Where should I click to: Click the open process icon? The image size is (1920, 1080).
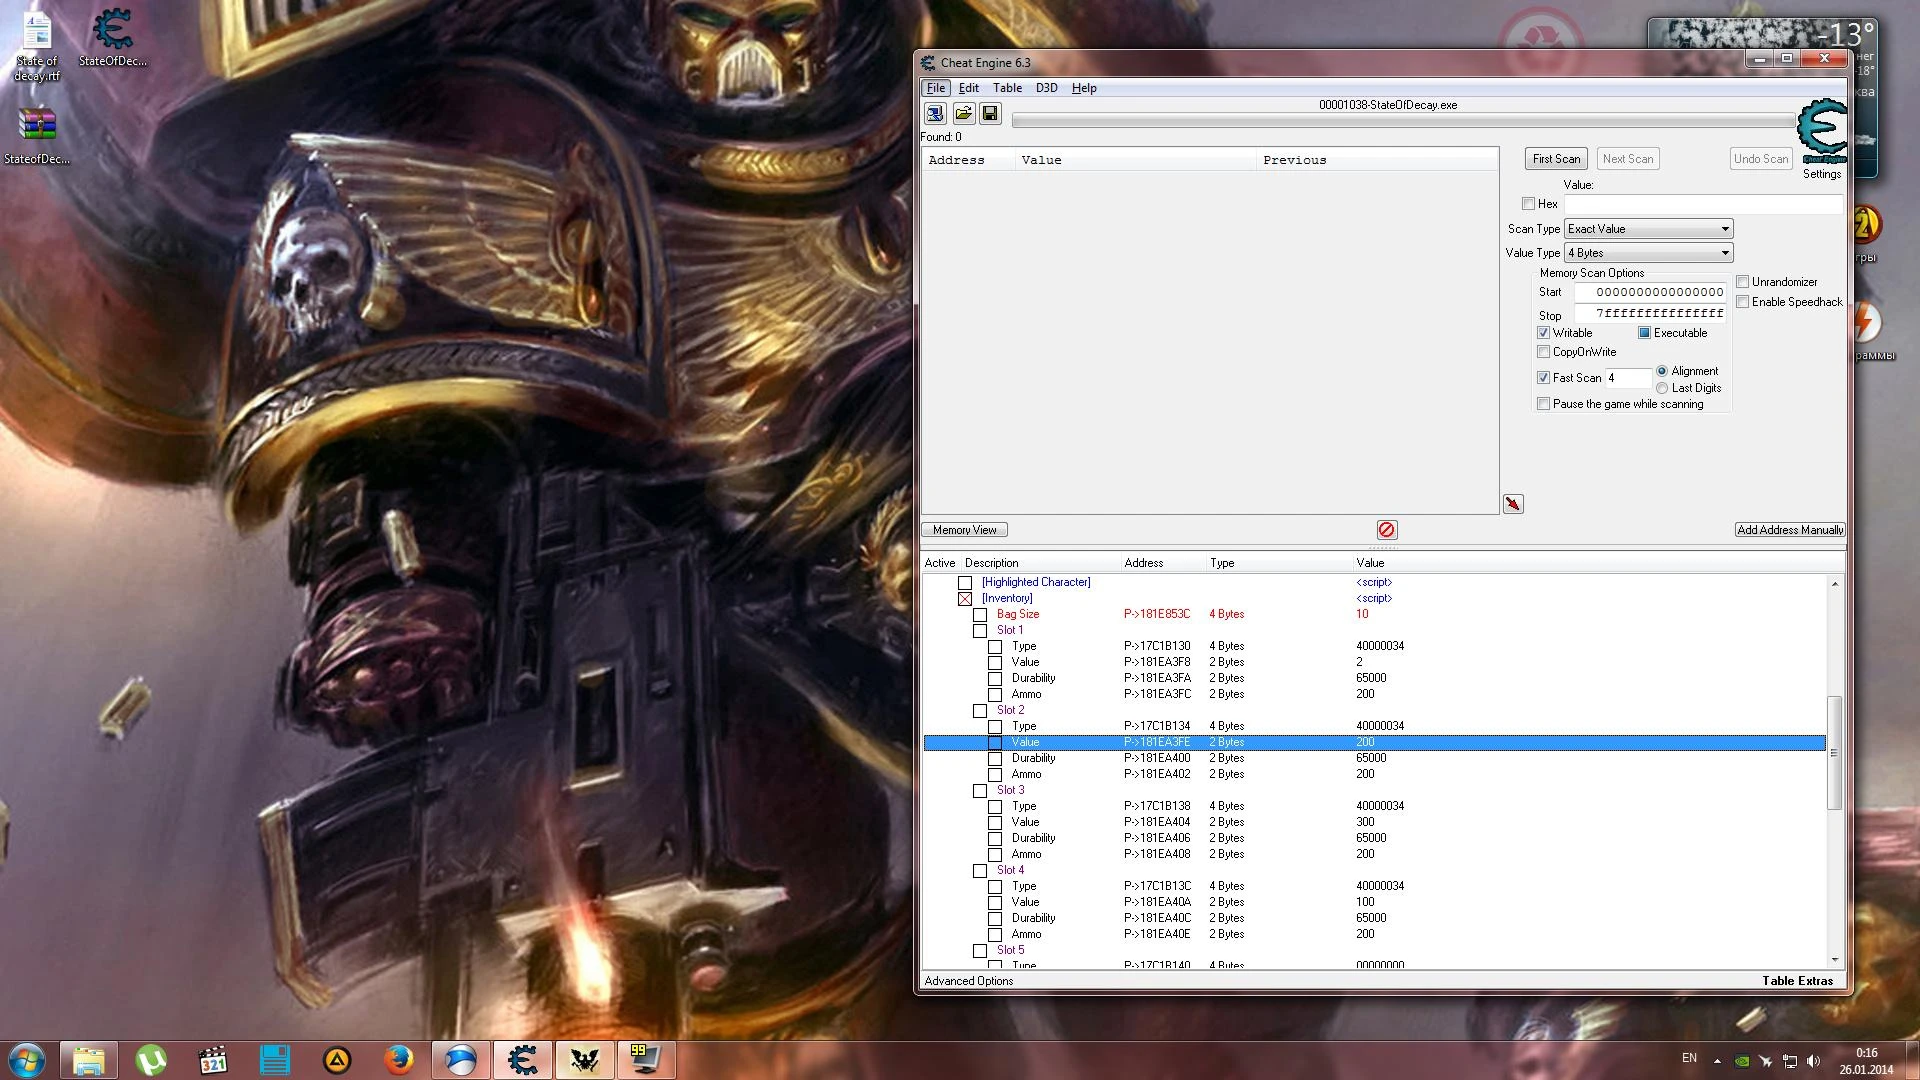[934, 113]
